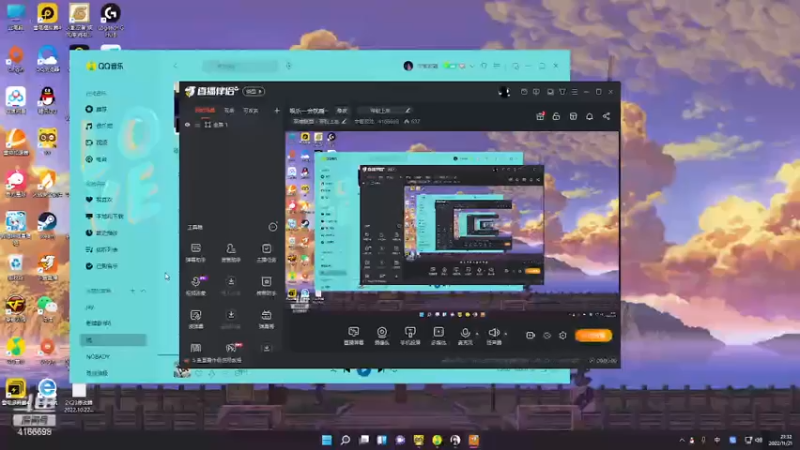This screenshot has width=800, height=450.
Task: Click the button beside the stream title
Action: coord(342,111)
